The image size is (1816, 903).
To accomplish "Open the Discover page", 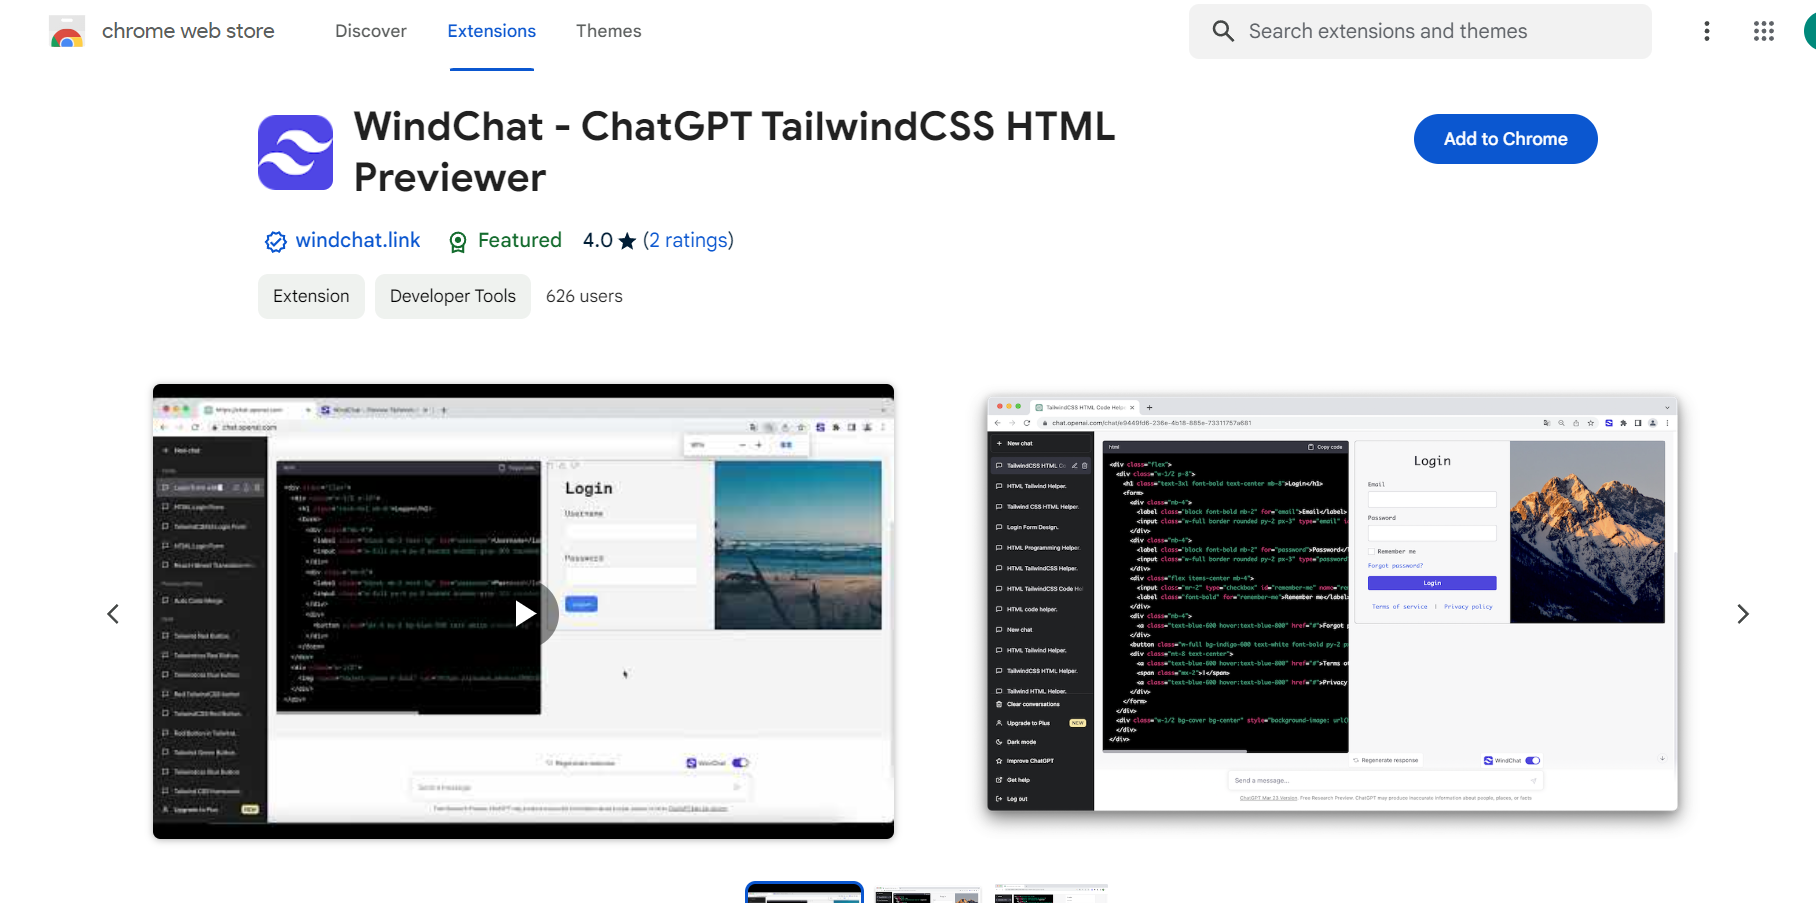I will (x=370, y=31).
